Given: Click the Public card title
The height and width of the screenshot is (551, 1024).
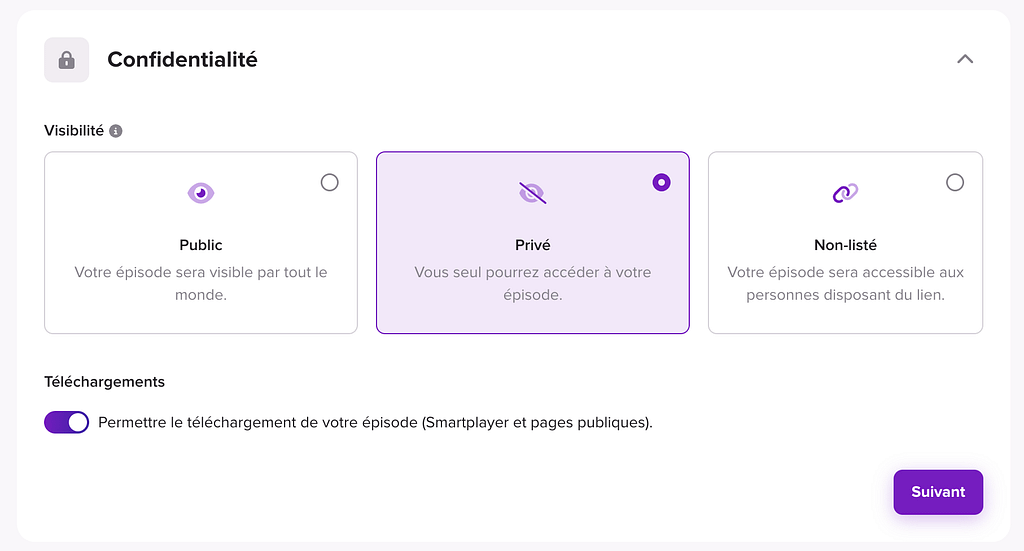Looking at the screenshot, I should [x=200, y=245].
